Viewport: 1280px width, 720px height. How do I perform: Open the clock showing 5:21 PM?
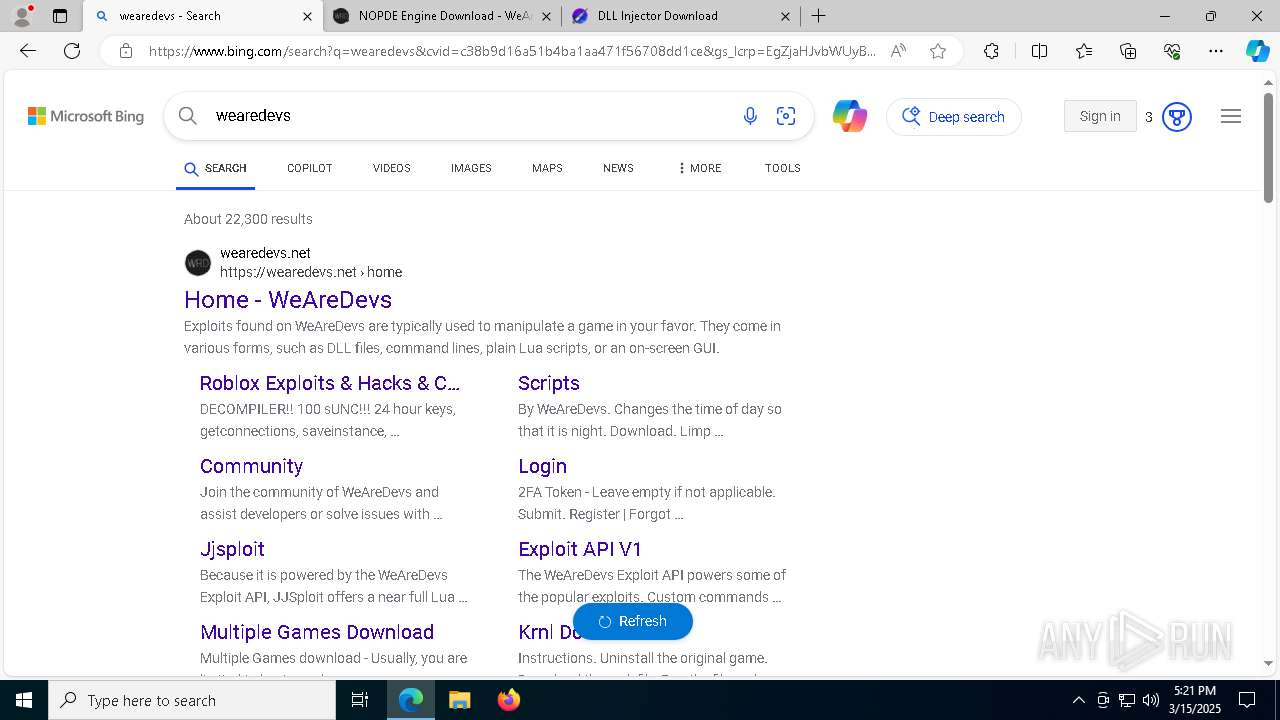1194,700
